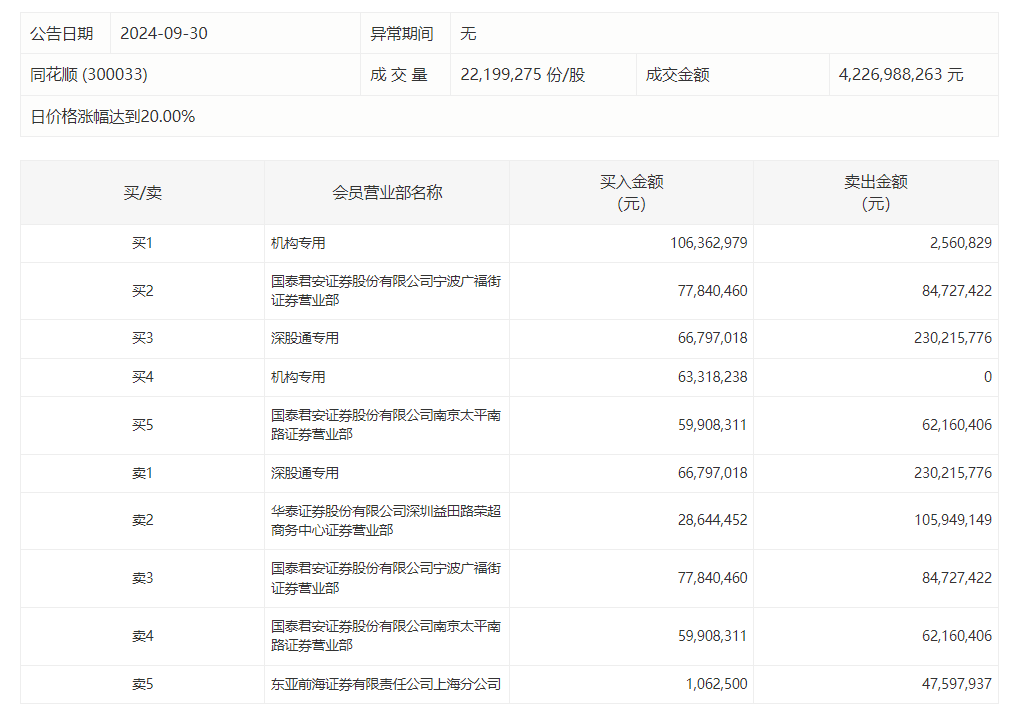Click 机构专用 in the 买1 row

(x=298, y=243)
